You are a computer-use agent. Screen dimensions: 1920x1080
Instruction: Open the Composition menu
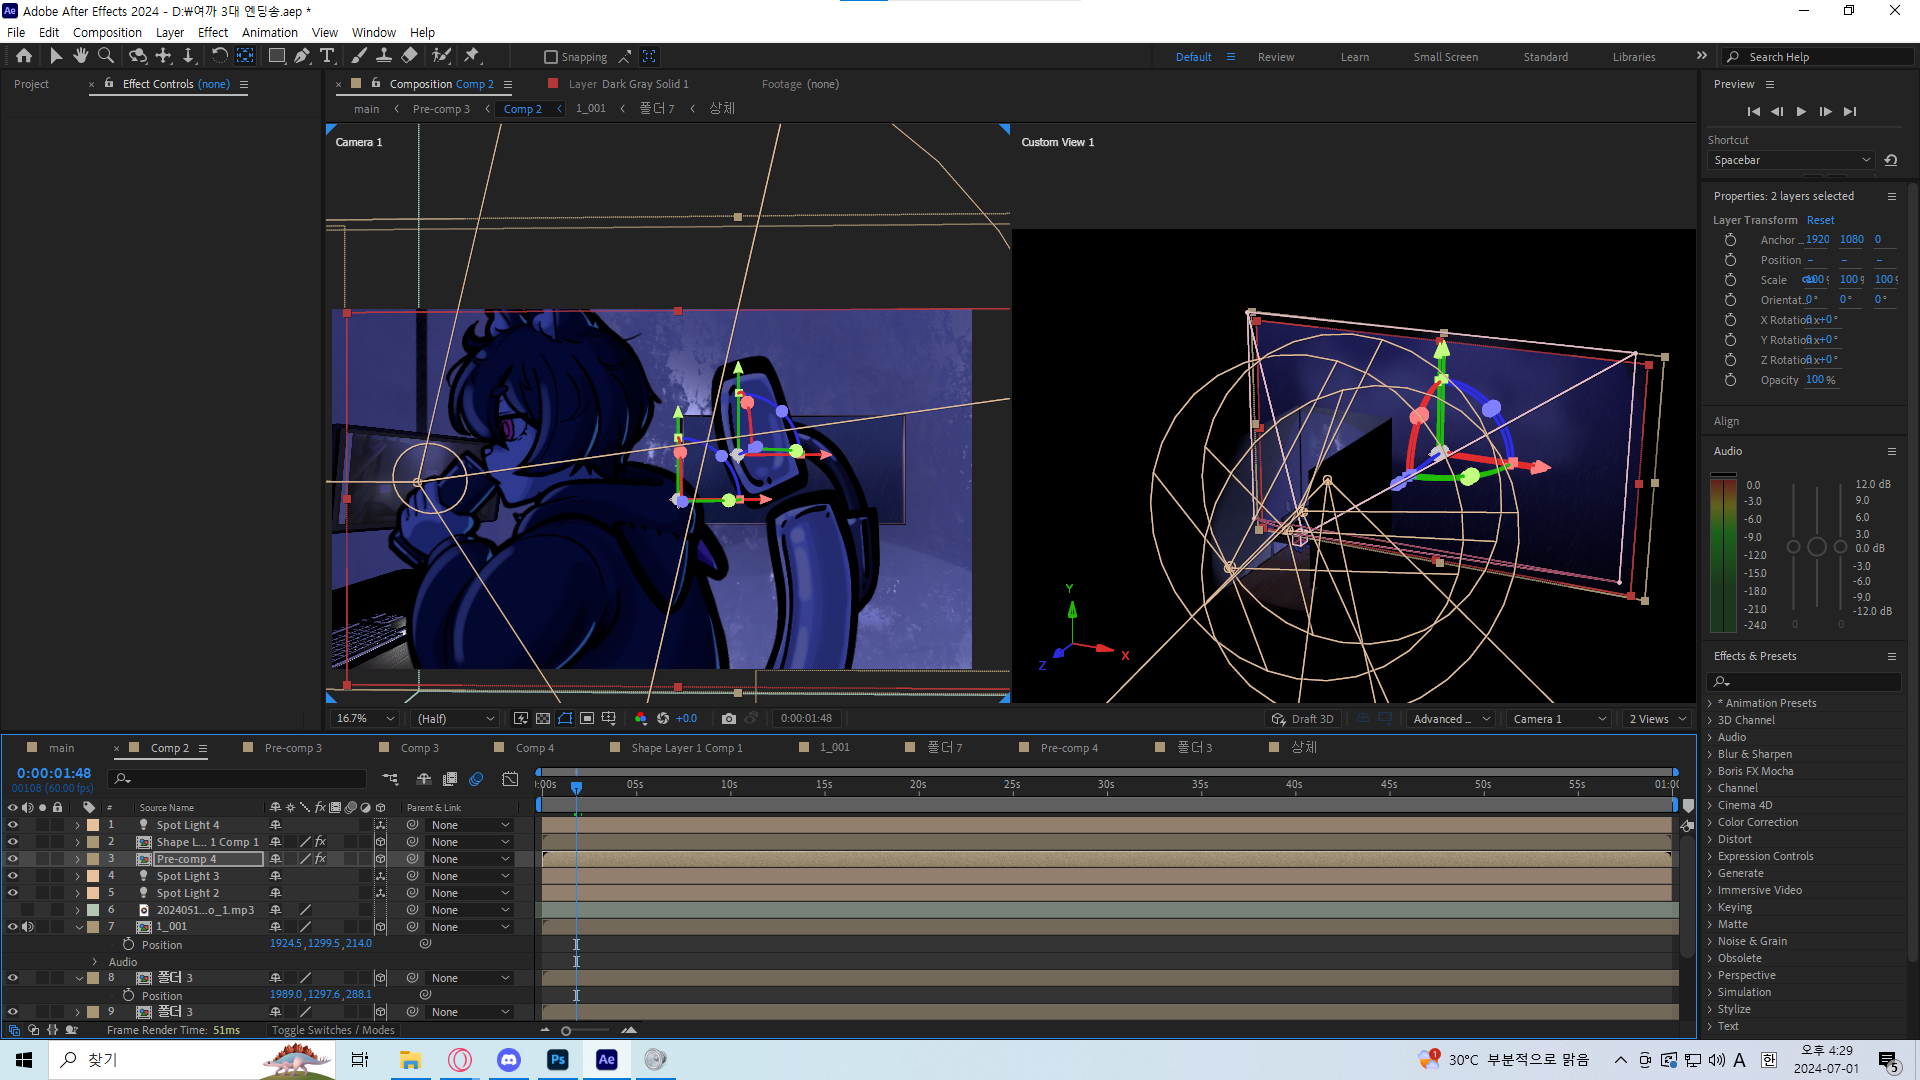point(107,32)
